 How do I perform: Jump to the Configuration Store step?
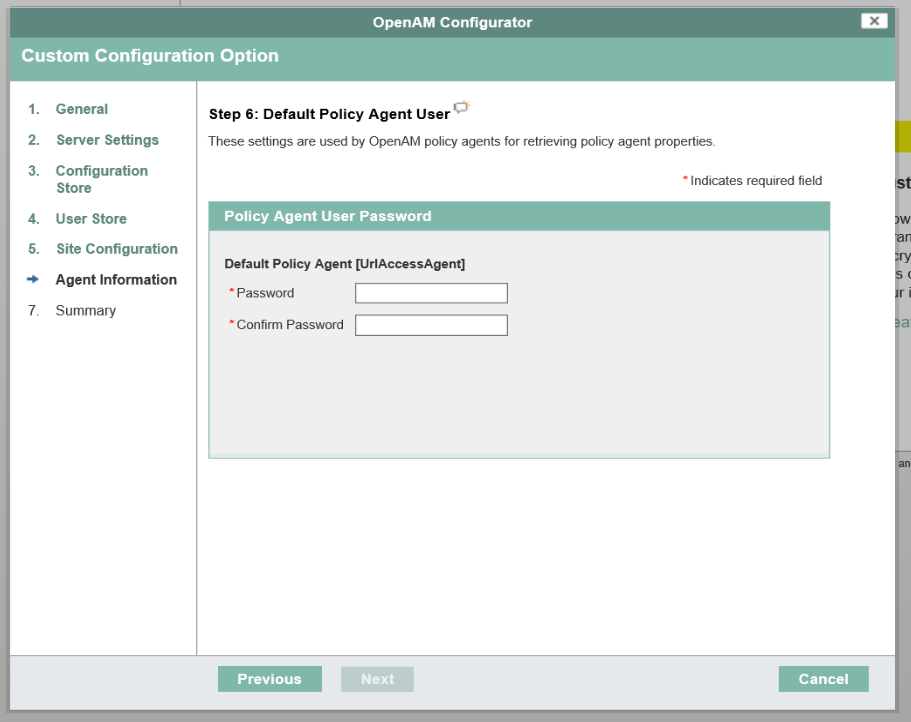(x=102, y=179)
